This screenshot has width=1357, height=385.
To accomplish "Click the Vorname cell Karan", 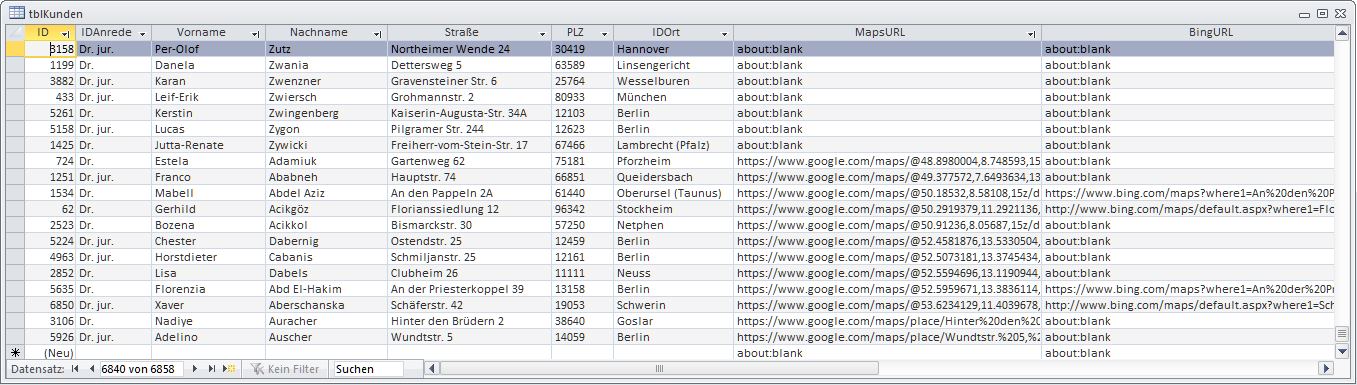I will pos(208,81).
